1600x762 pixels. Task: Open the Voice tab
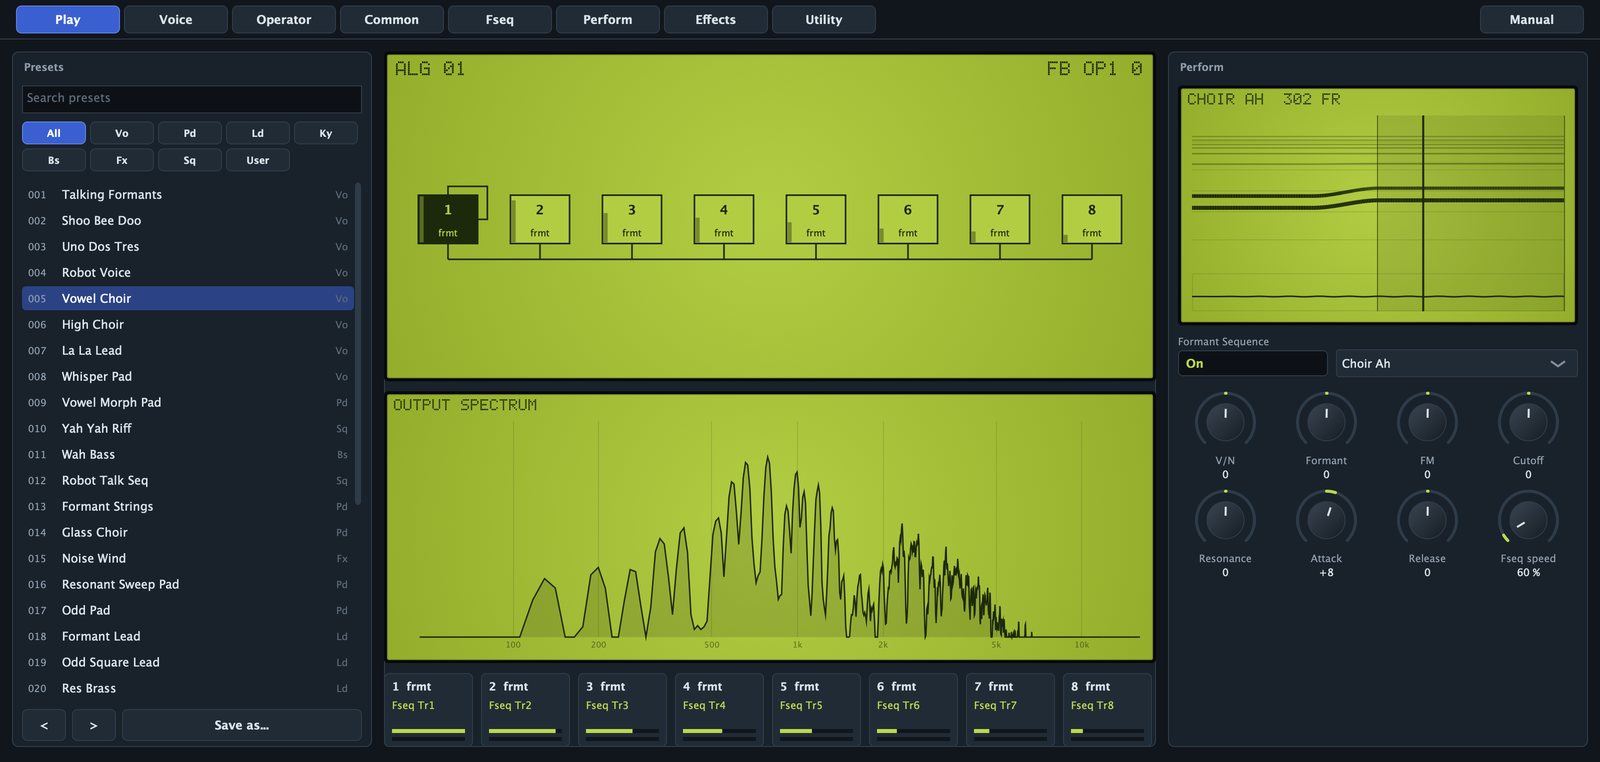click(x=176, y=19)
